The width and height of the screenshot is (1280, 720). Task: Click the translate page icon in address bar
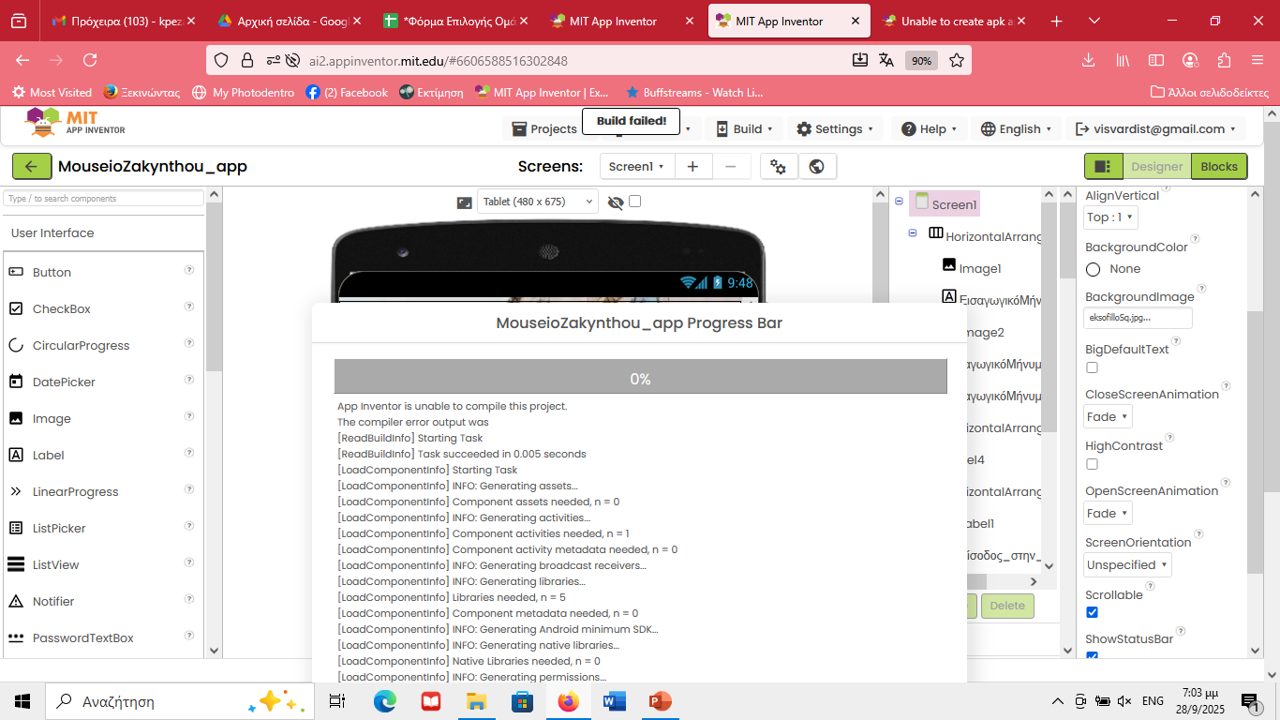[x=886, y=61]
